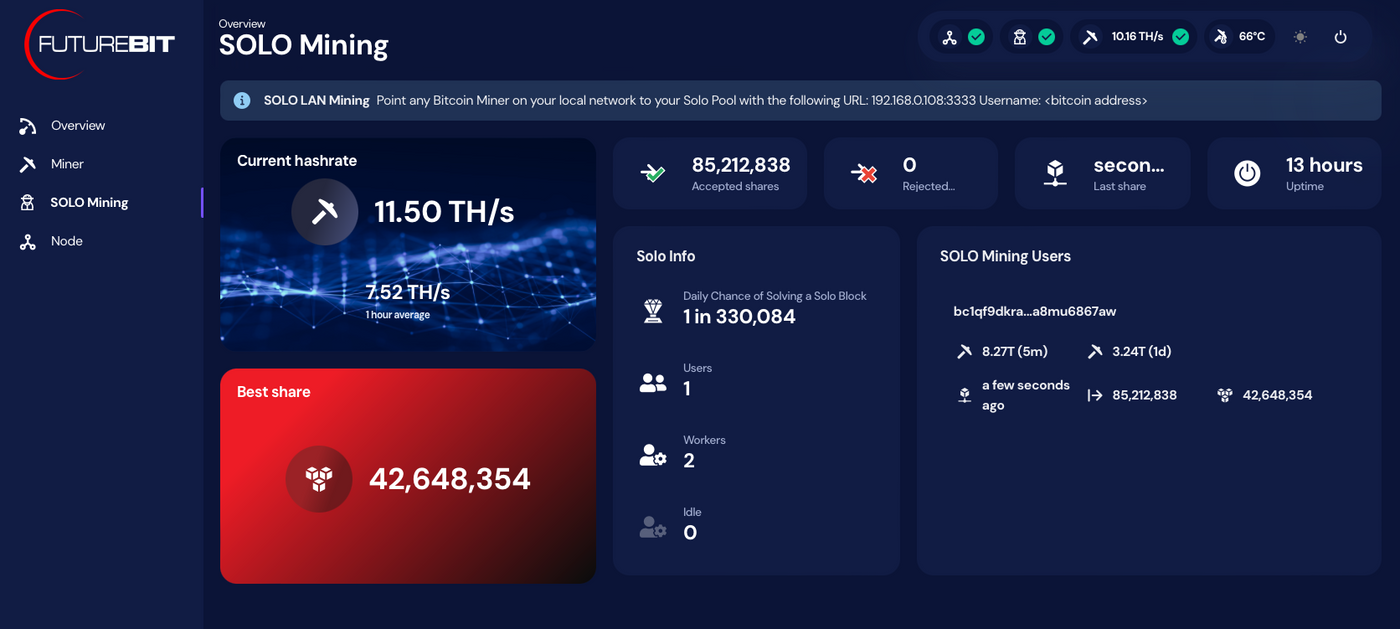Toggle the light theme sun icon
The height and width of the screenshot is (629, 1400).
tap(1300, 36)
